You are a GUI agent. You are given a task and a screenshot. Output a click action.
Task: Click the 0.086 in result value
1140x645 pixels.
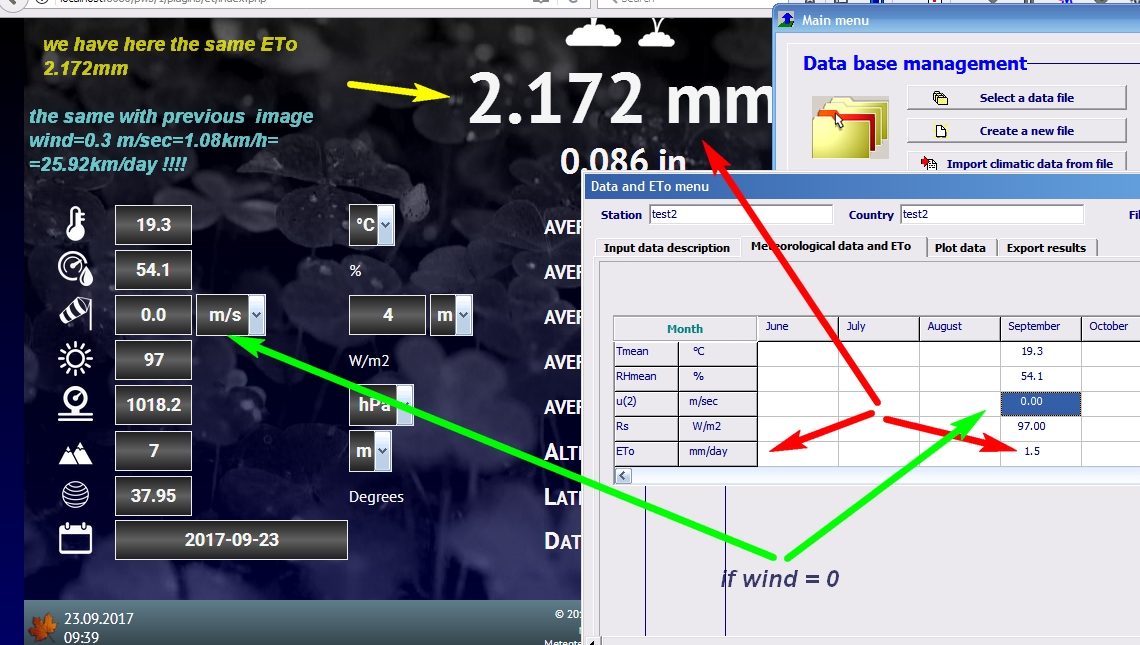(622, 159)
